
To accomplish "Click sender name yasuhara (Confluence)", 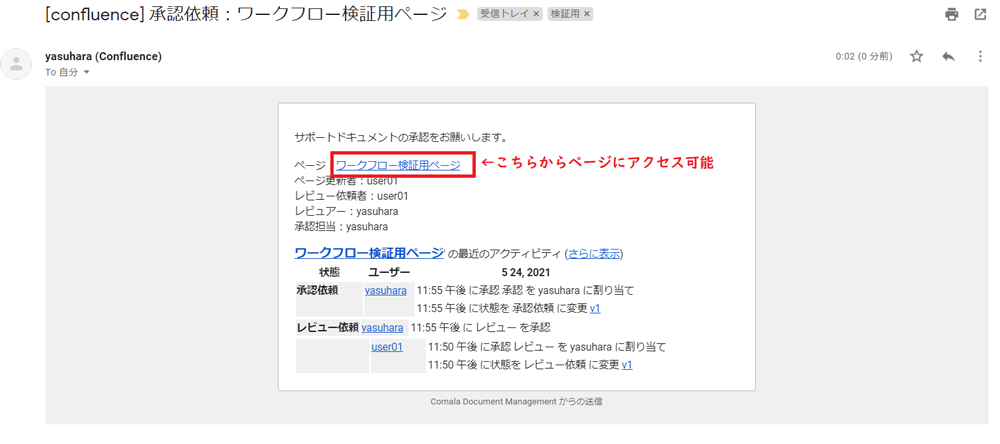I will point(103,56).
